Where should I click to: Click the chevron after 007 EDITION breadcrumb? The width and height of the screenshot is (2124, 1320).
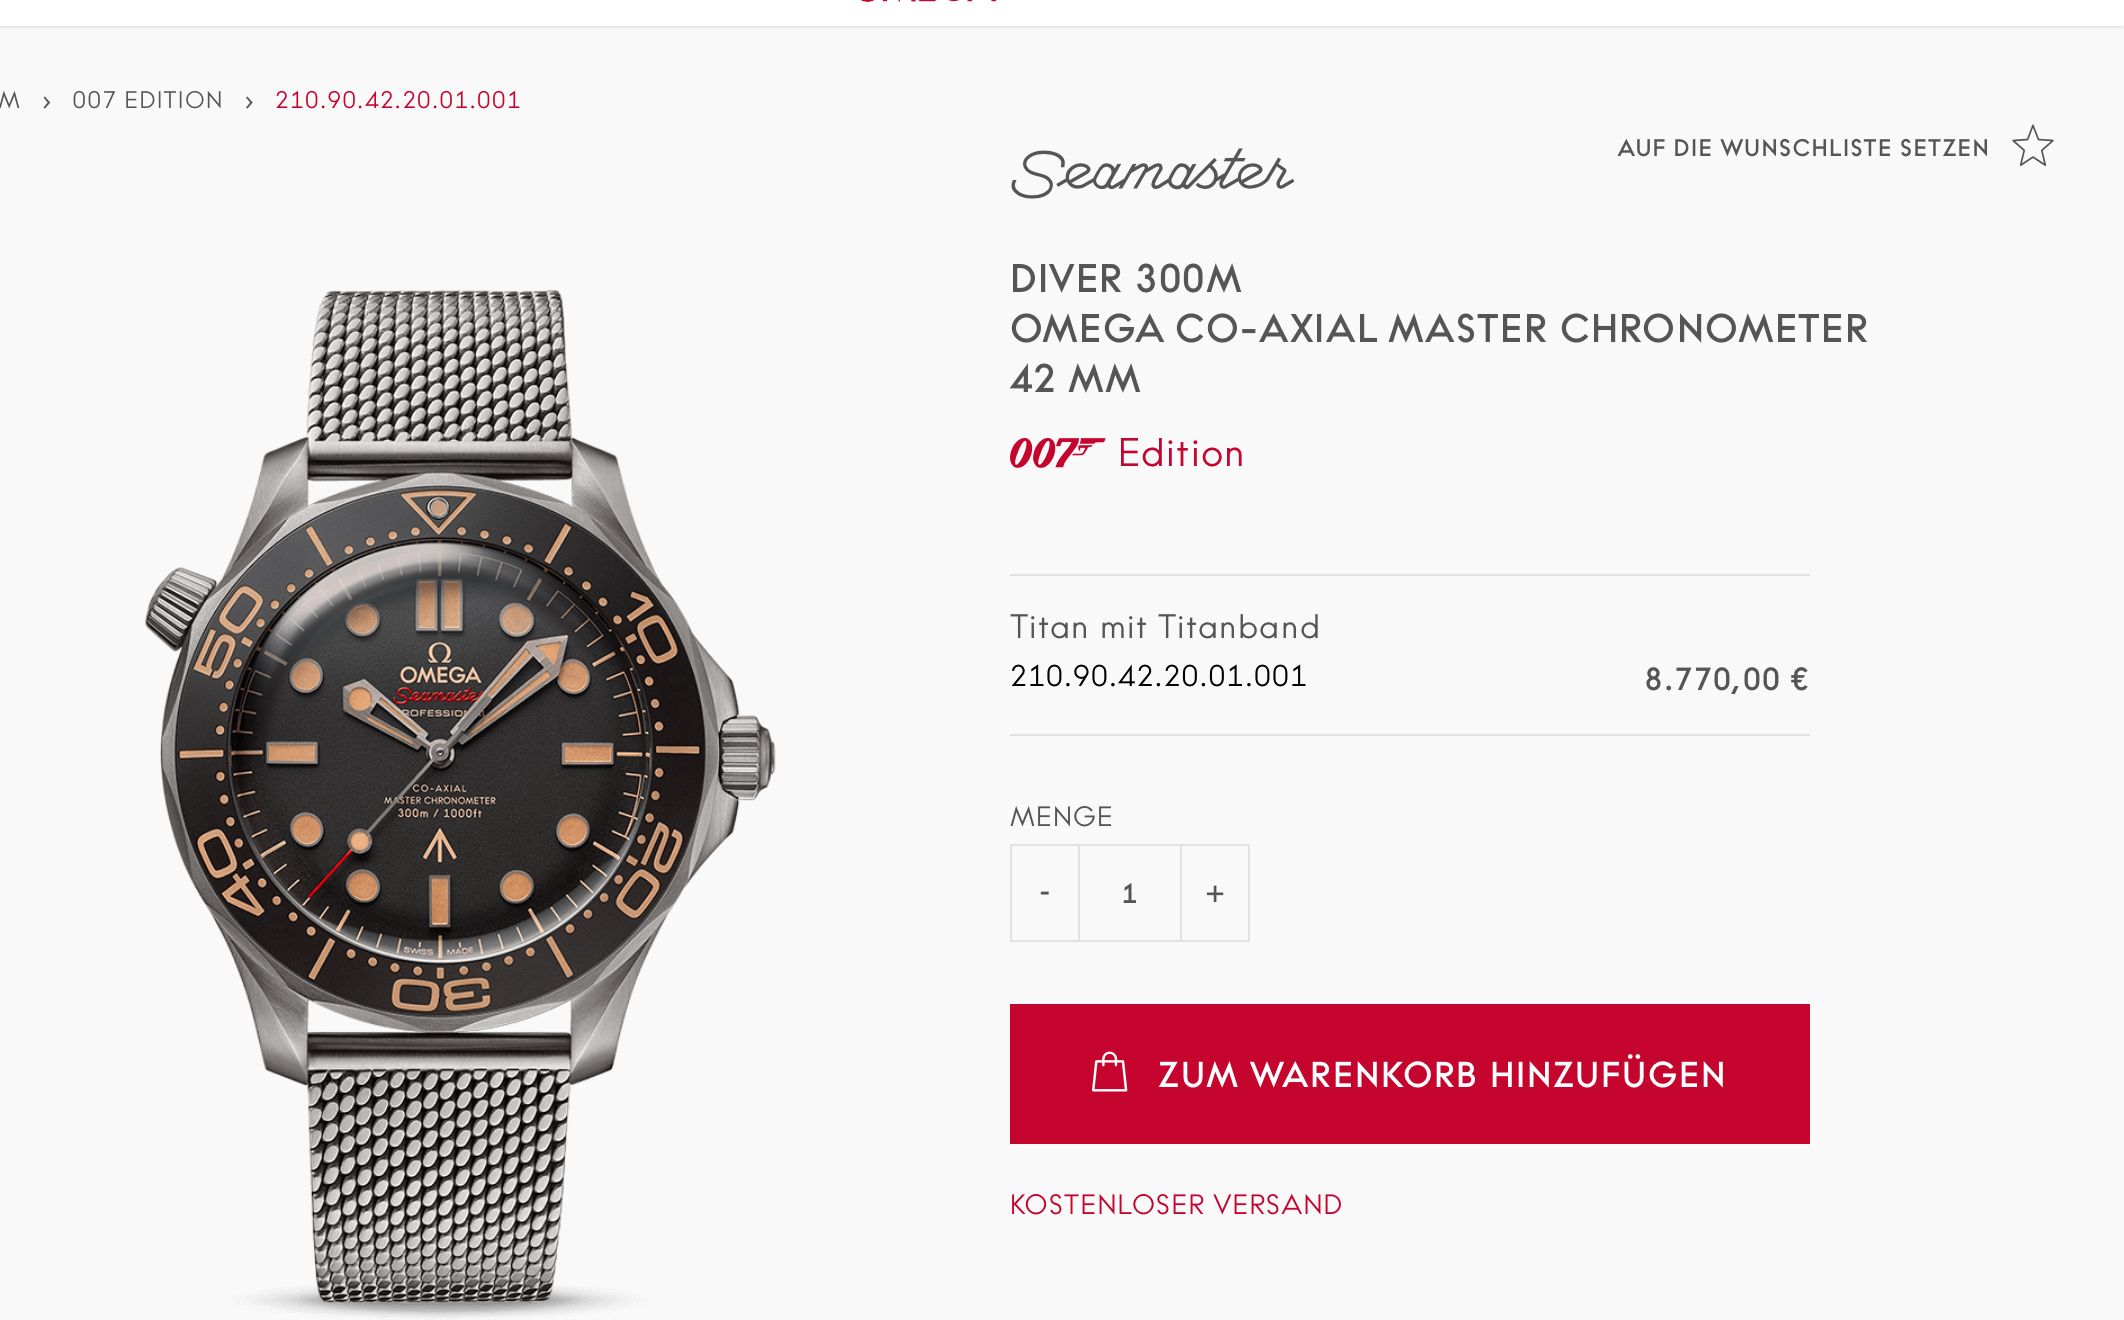coord(249,101)
